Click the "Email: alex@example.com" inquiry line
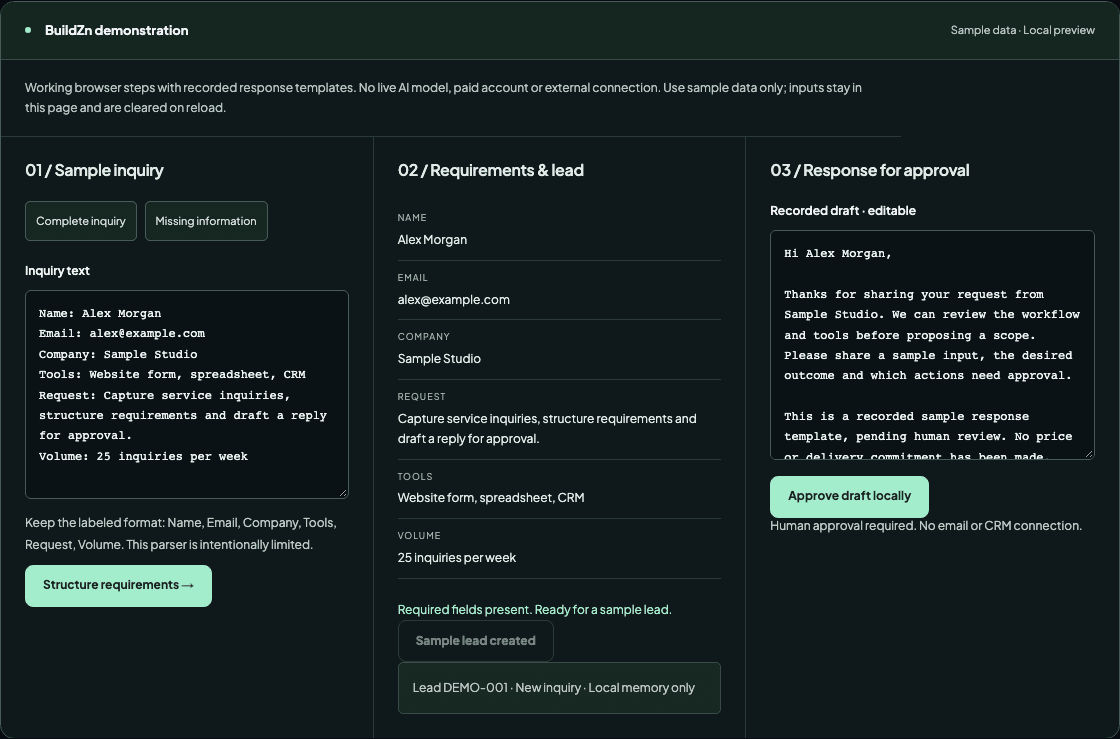 122,333
